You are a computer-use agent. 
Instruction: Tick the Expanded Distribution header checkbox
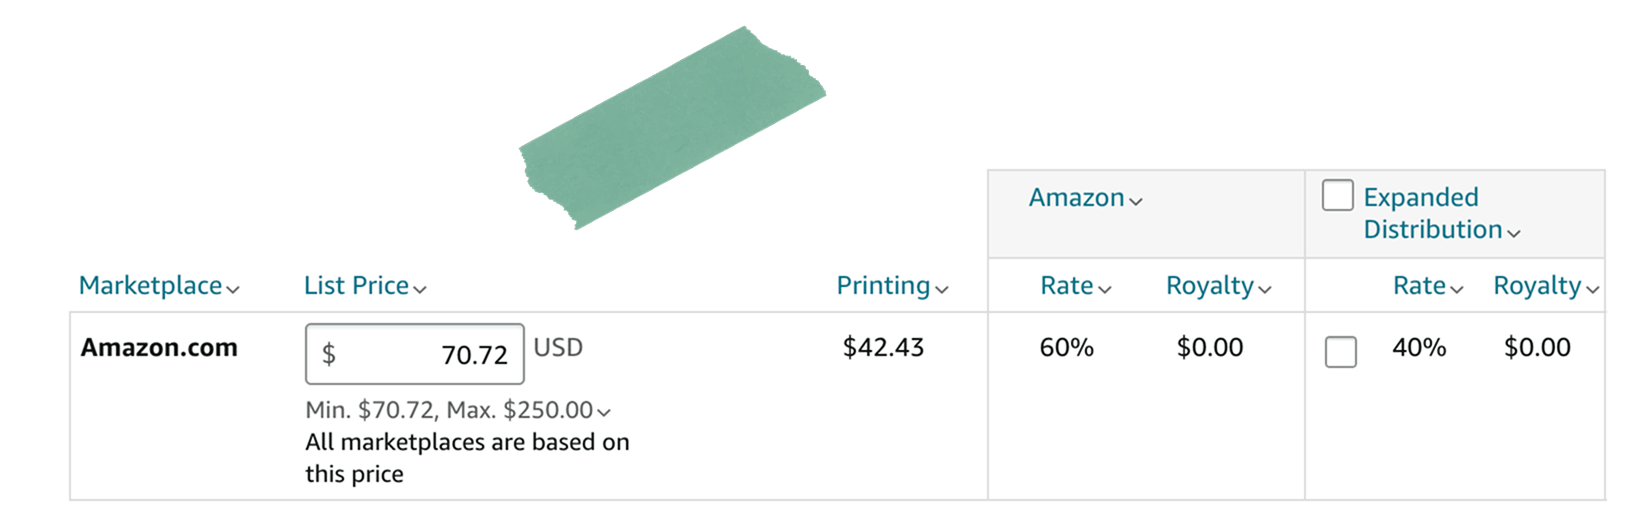1337,195
